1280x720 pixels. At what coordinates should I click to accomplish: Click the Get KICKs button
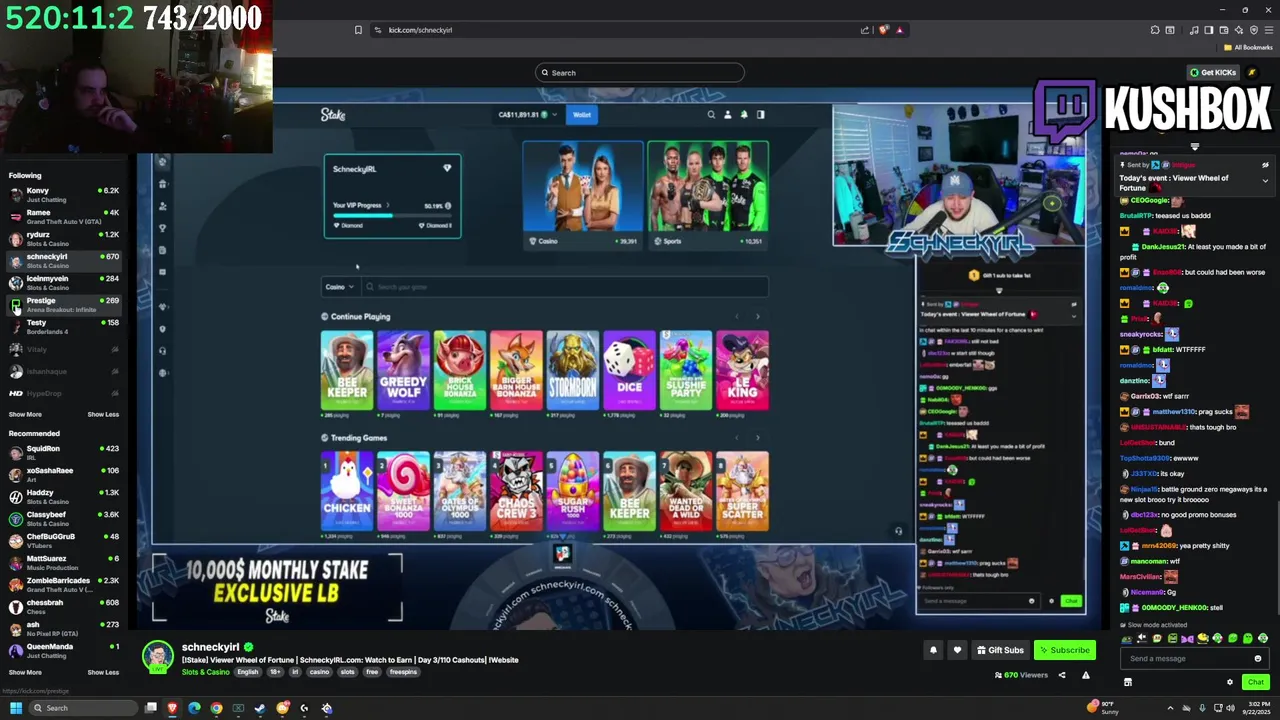pyautogui.click(x=1212, y=72)
